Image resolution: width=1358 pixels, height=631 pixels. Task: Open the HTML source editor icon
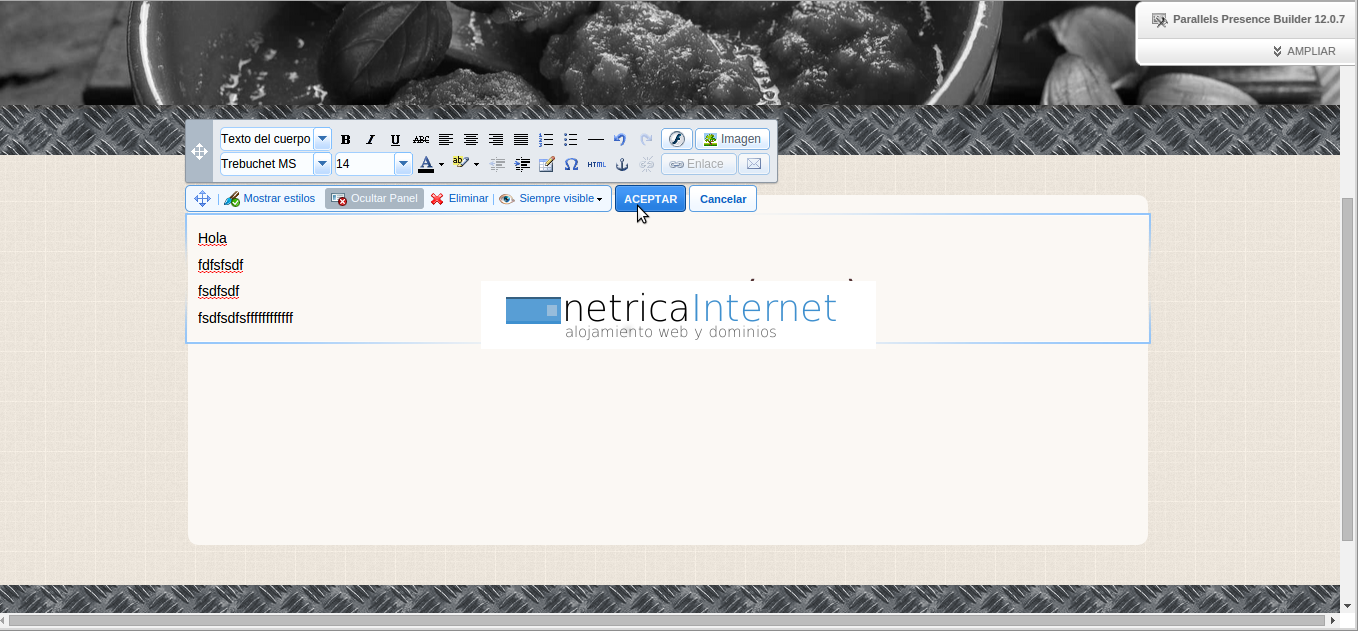596,164
